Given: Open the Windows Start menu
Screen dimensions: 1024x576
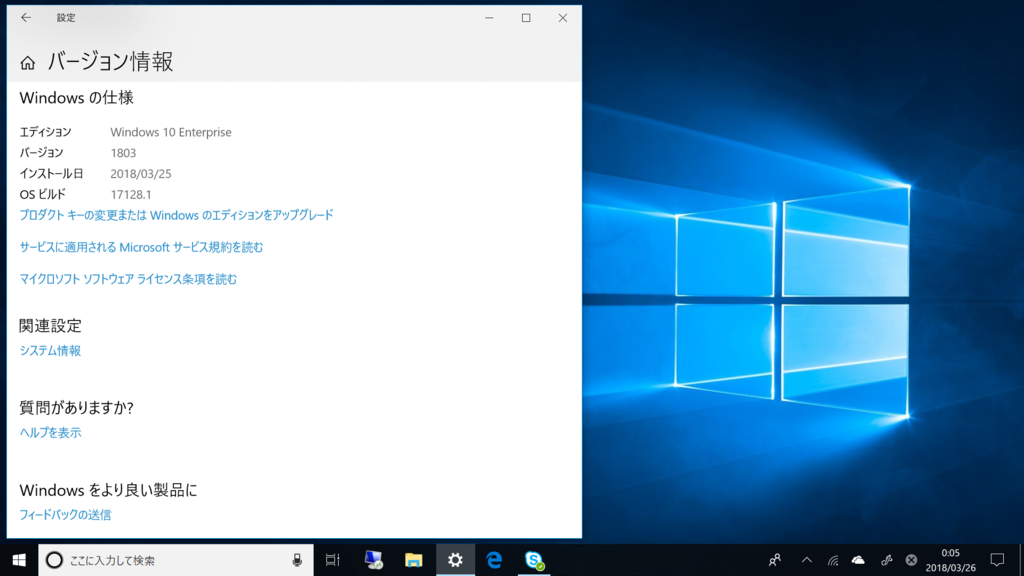Looking at the screenshot, I should point(19,560).
